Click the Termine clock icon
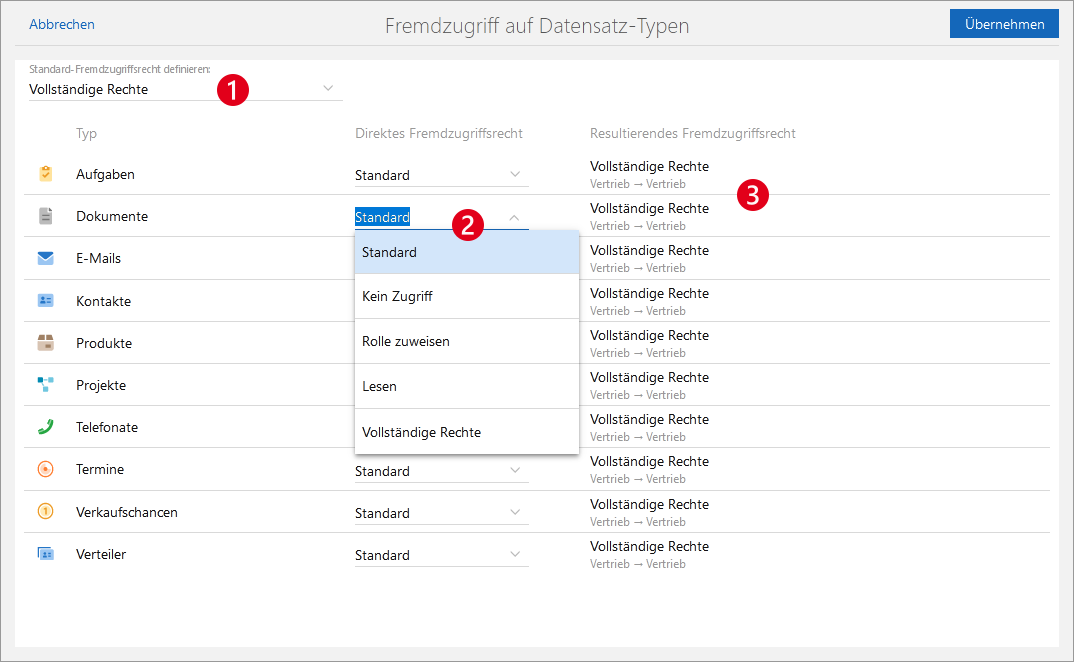 [45, 469]
